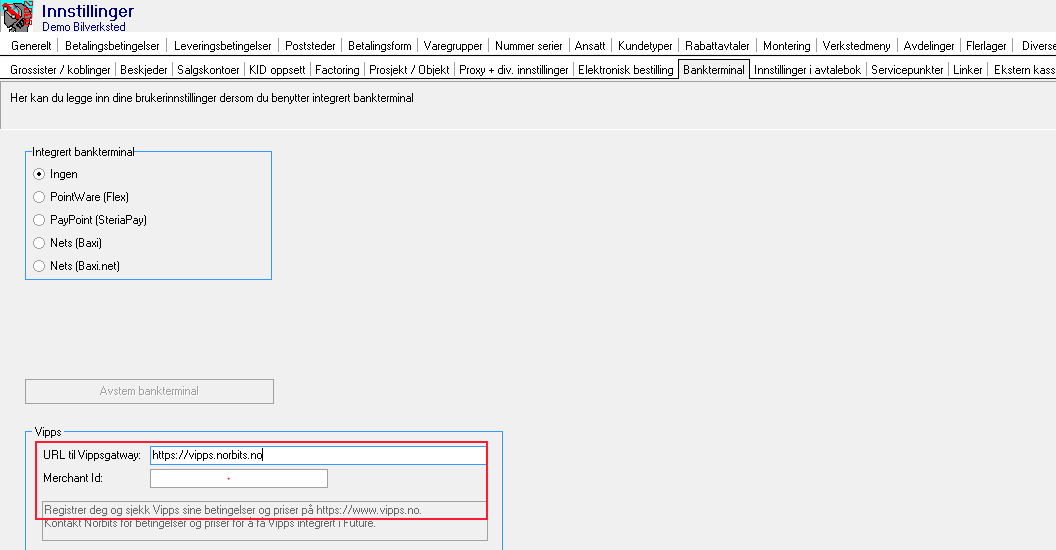This screenshot has width=1056, height=550.
Task: Switch to Rabattavtaler tab
Action: (x=717, y=46)
